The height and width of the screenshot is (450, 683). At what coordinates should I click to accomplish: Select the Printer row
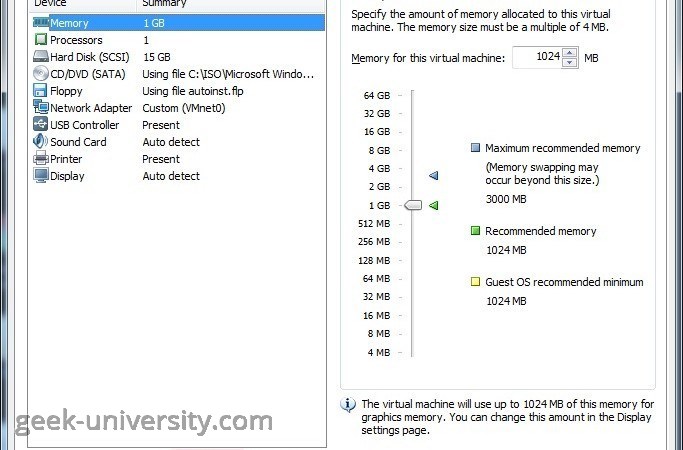[x=178, y=159]
